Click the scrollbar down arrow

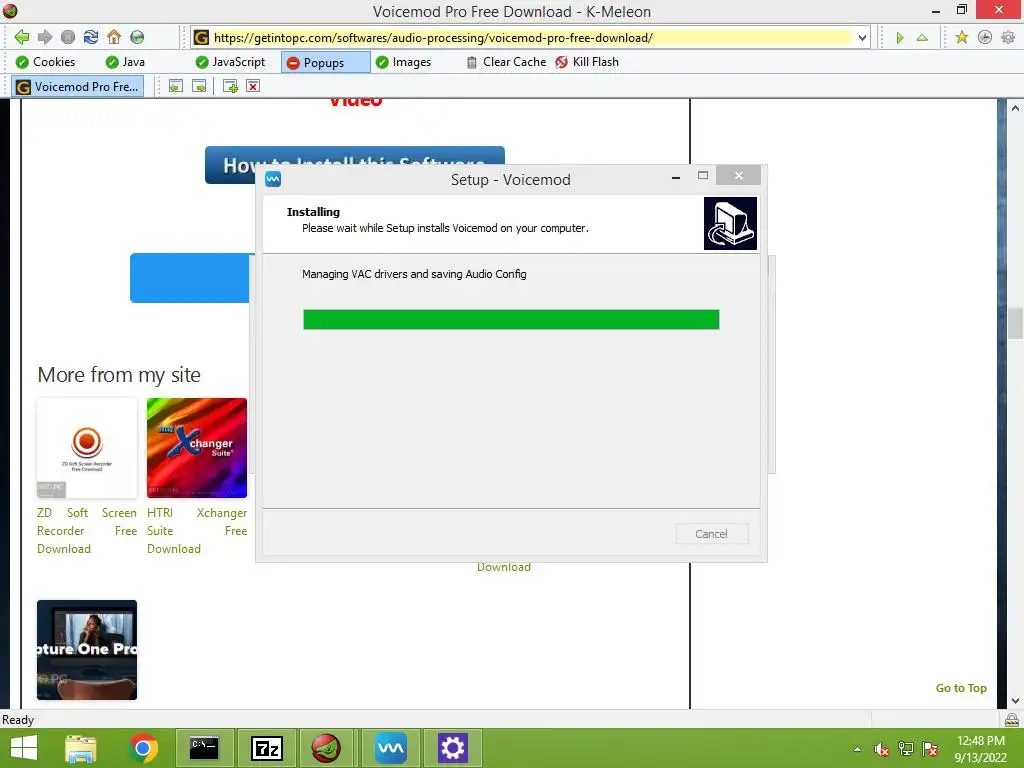click(x=1015, y=701)
